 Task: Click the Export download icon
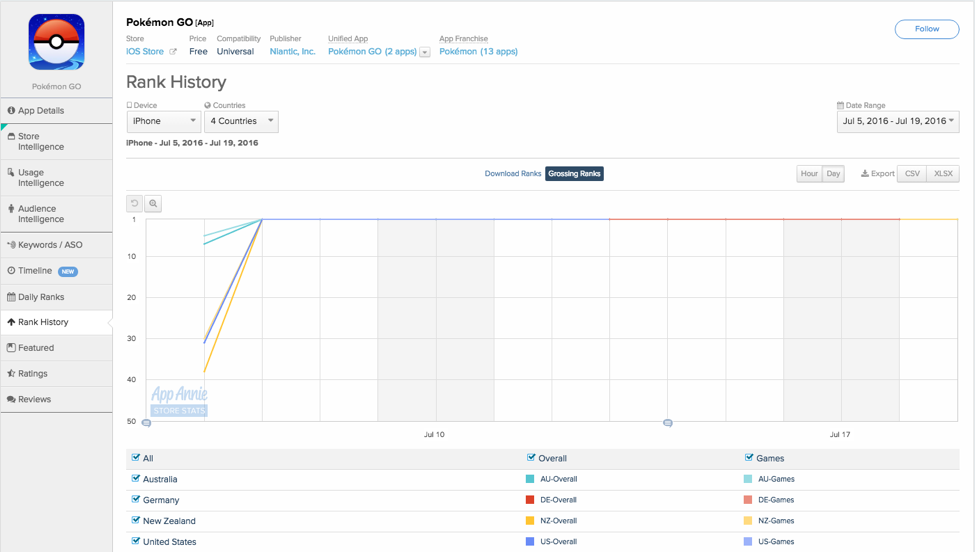[x=864, y=173]
